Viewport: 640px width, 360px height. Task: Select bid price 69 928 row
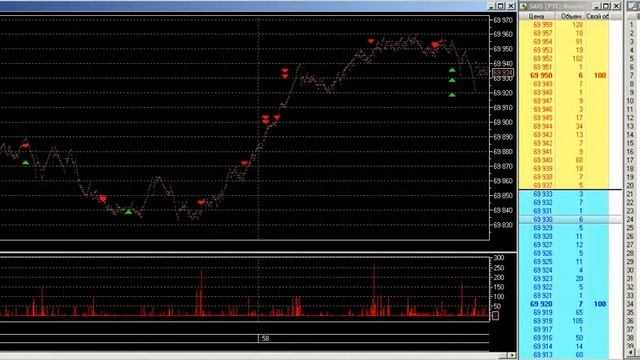pos(564,236)
